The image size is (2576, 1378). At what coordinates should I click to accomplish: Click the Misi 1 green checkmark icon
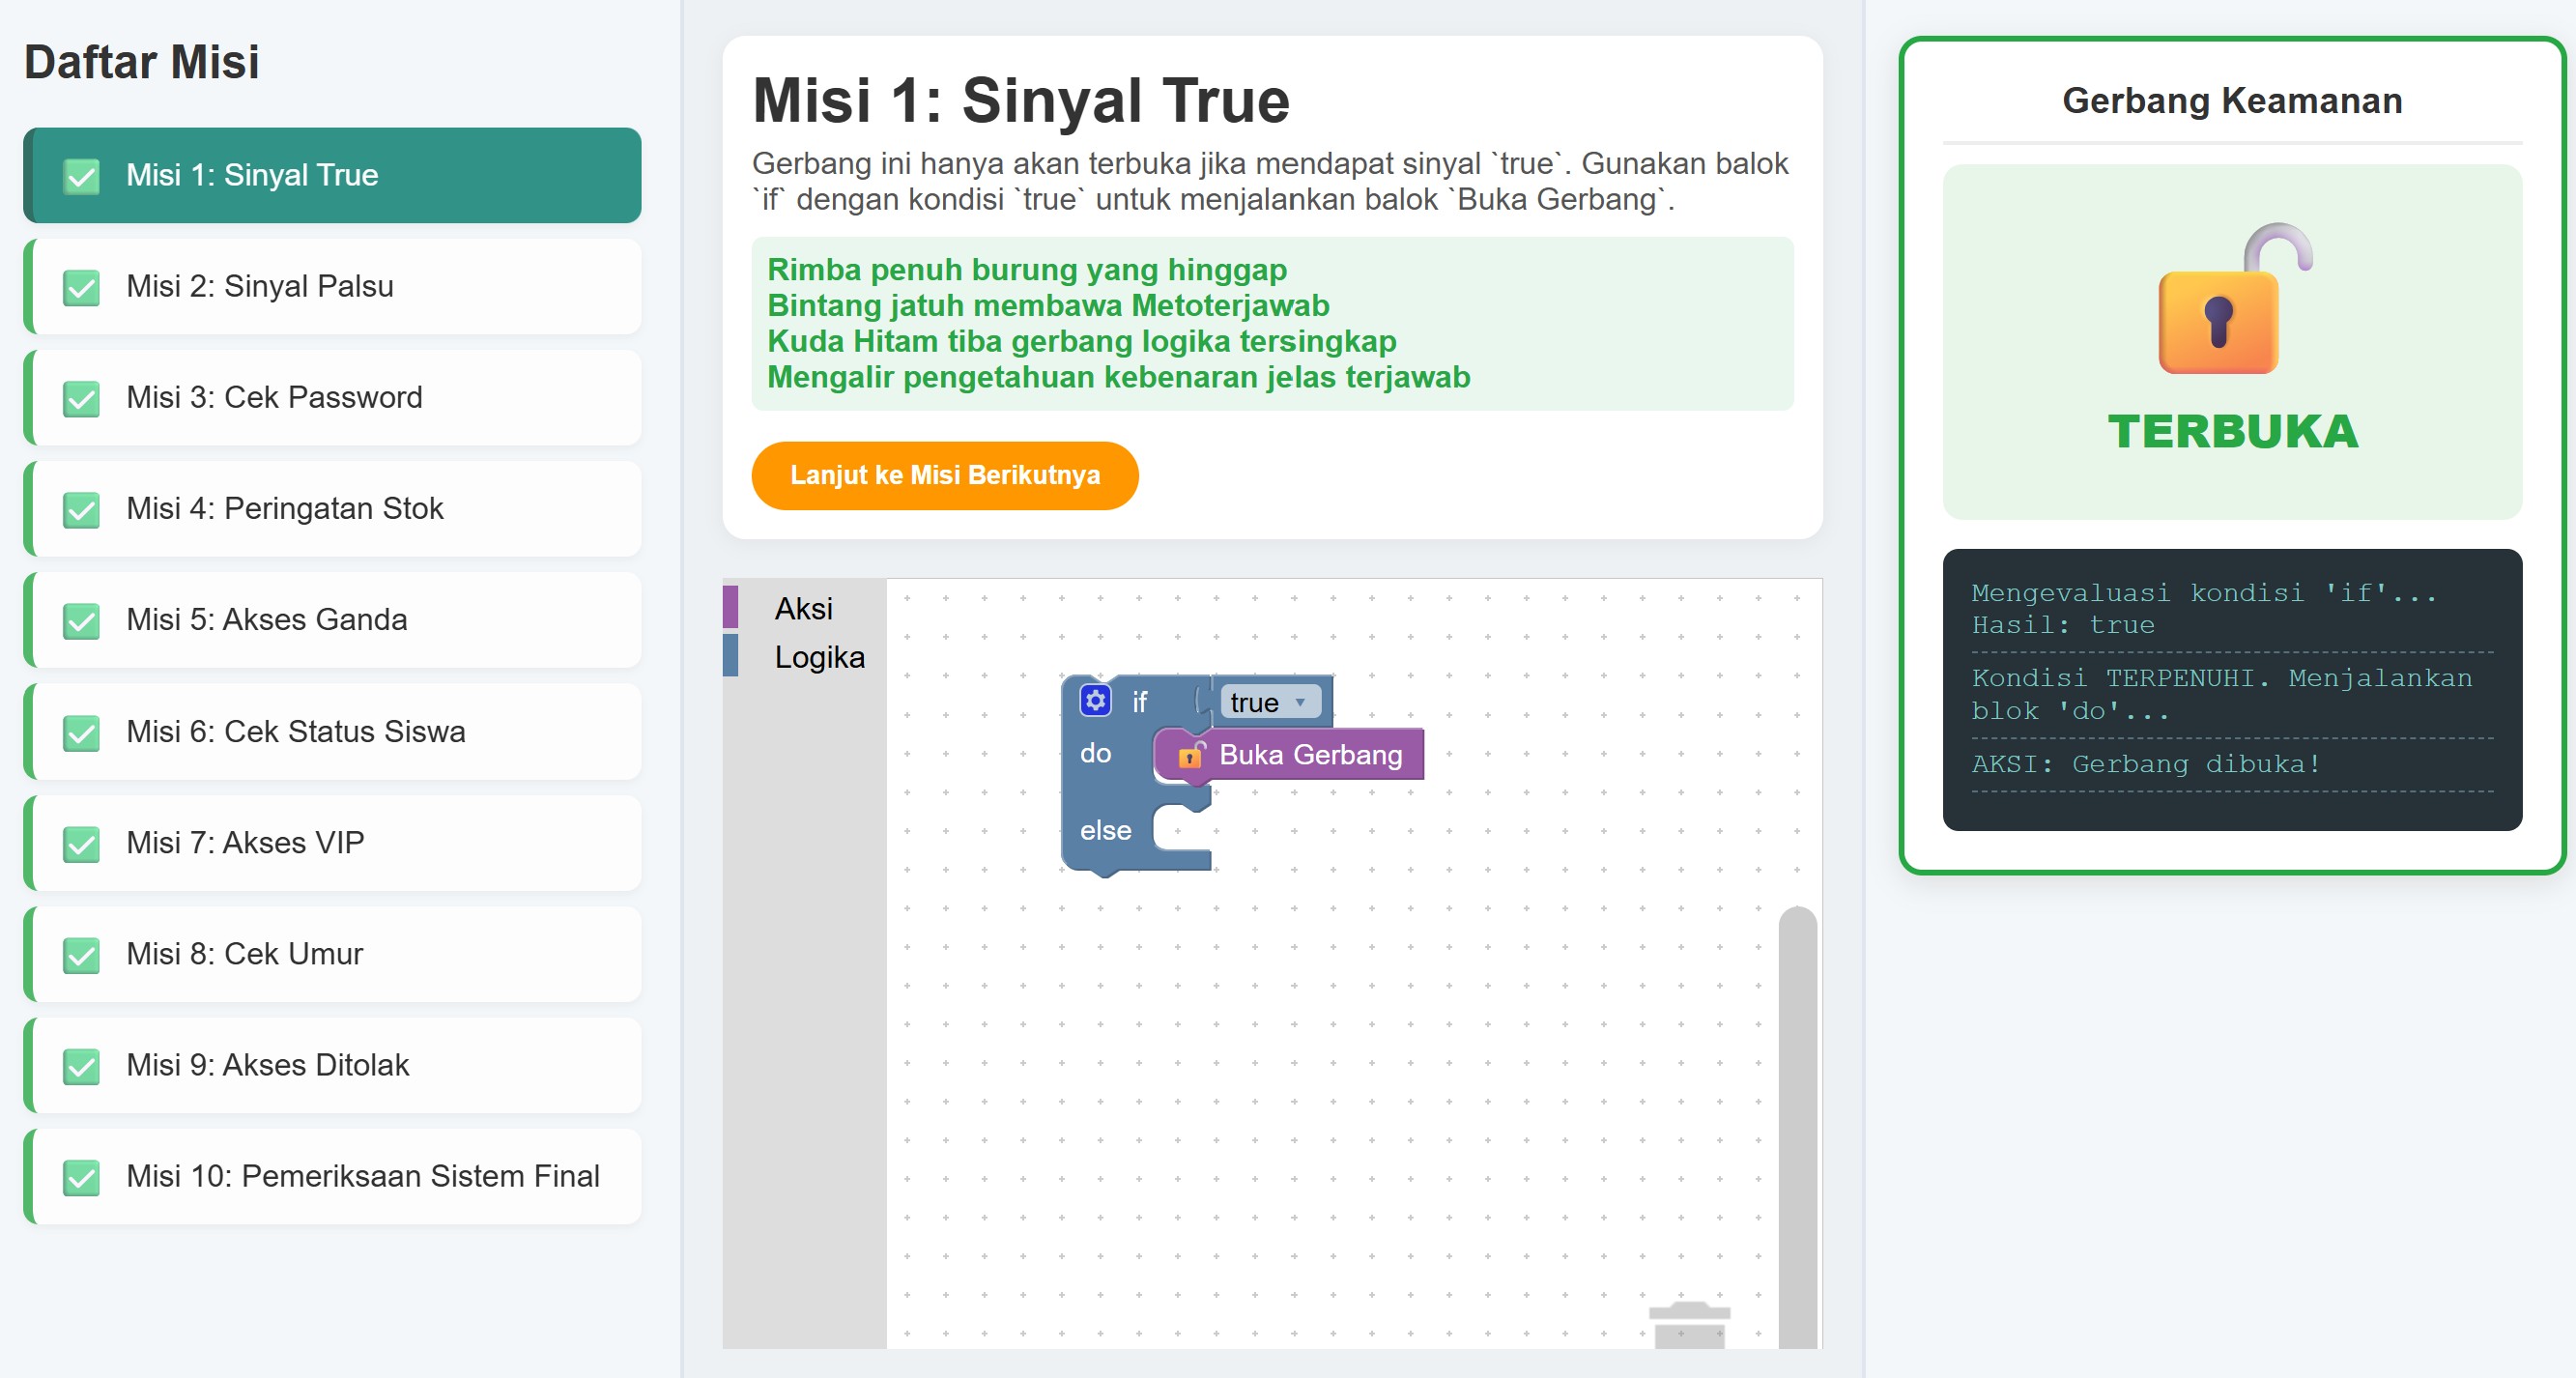point(81,176)
